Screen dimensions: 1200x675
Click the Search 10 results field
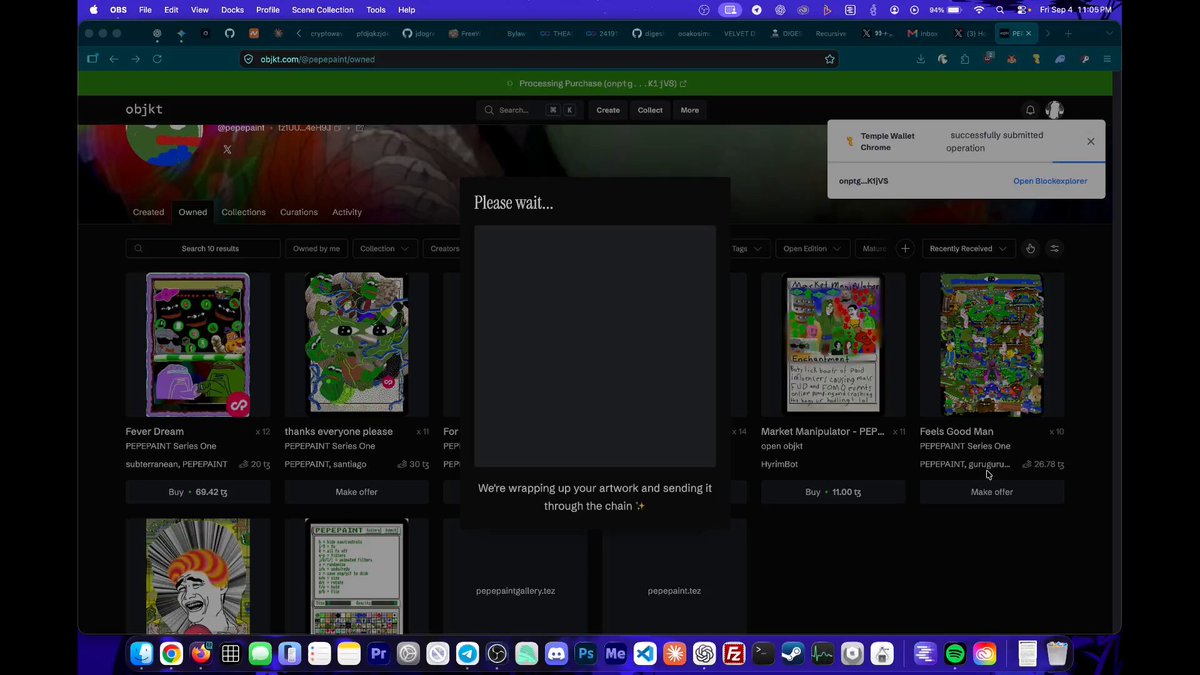coord(203,248)
